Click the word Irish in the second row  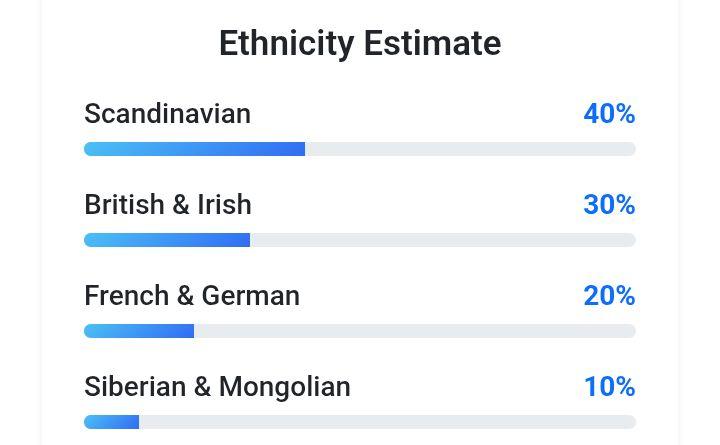(x=224, y=205)
